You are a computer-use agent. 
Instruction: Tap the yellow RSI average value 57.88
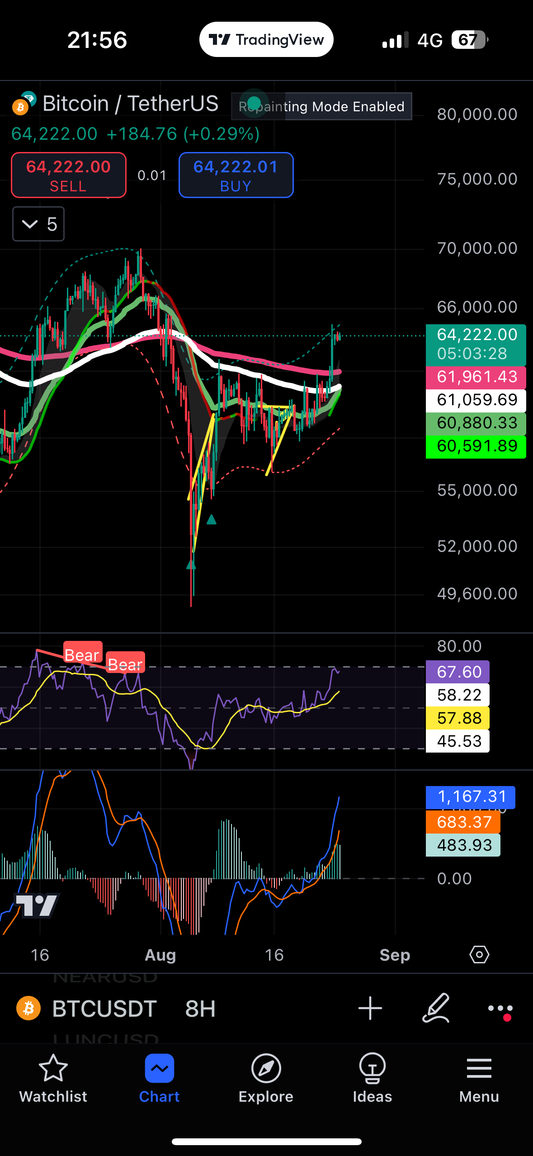point(458,717)
